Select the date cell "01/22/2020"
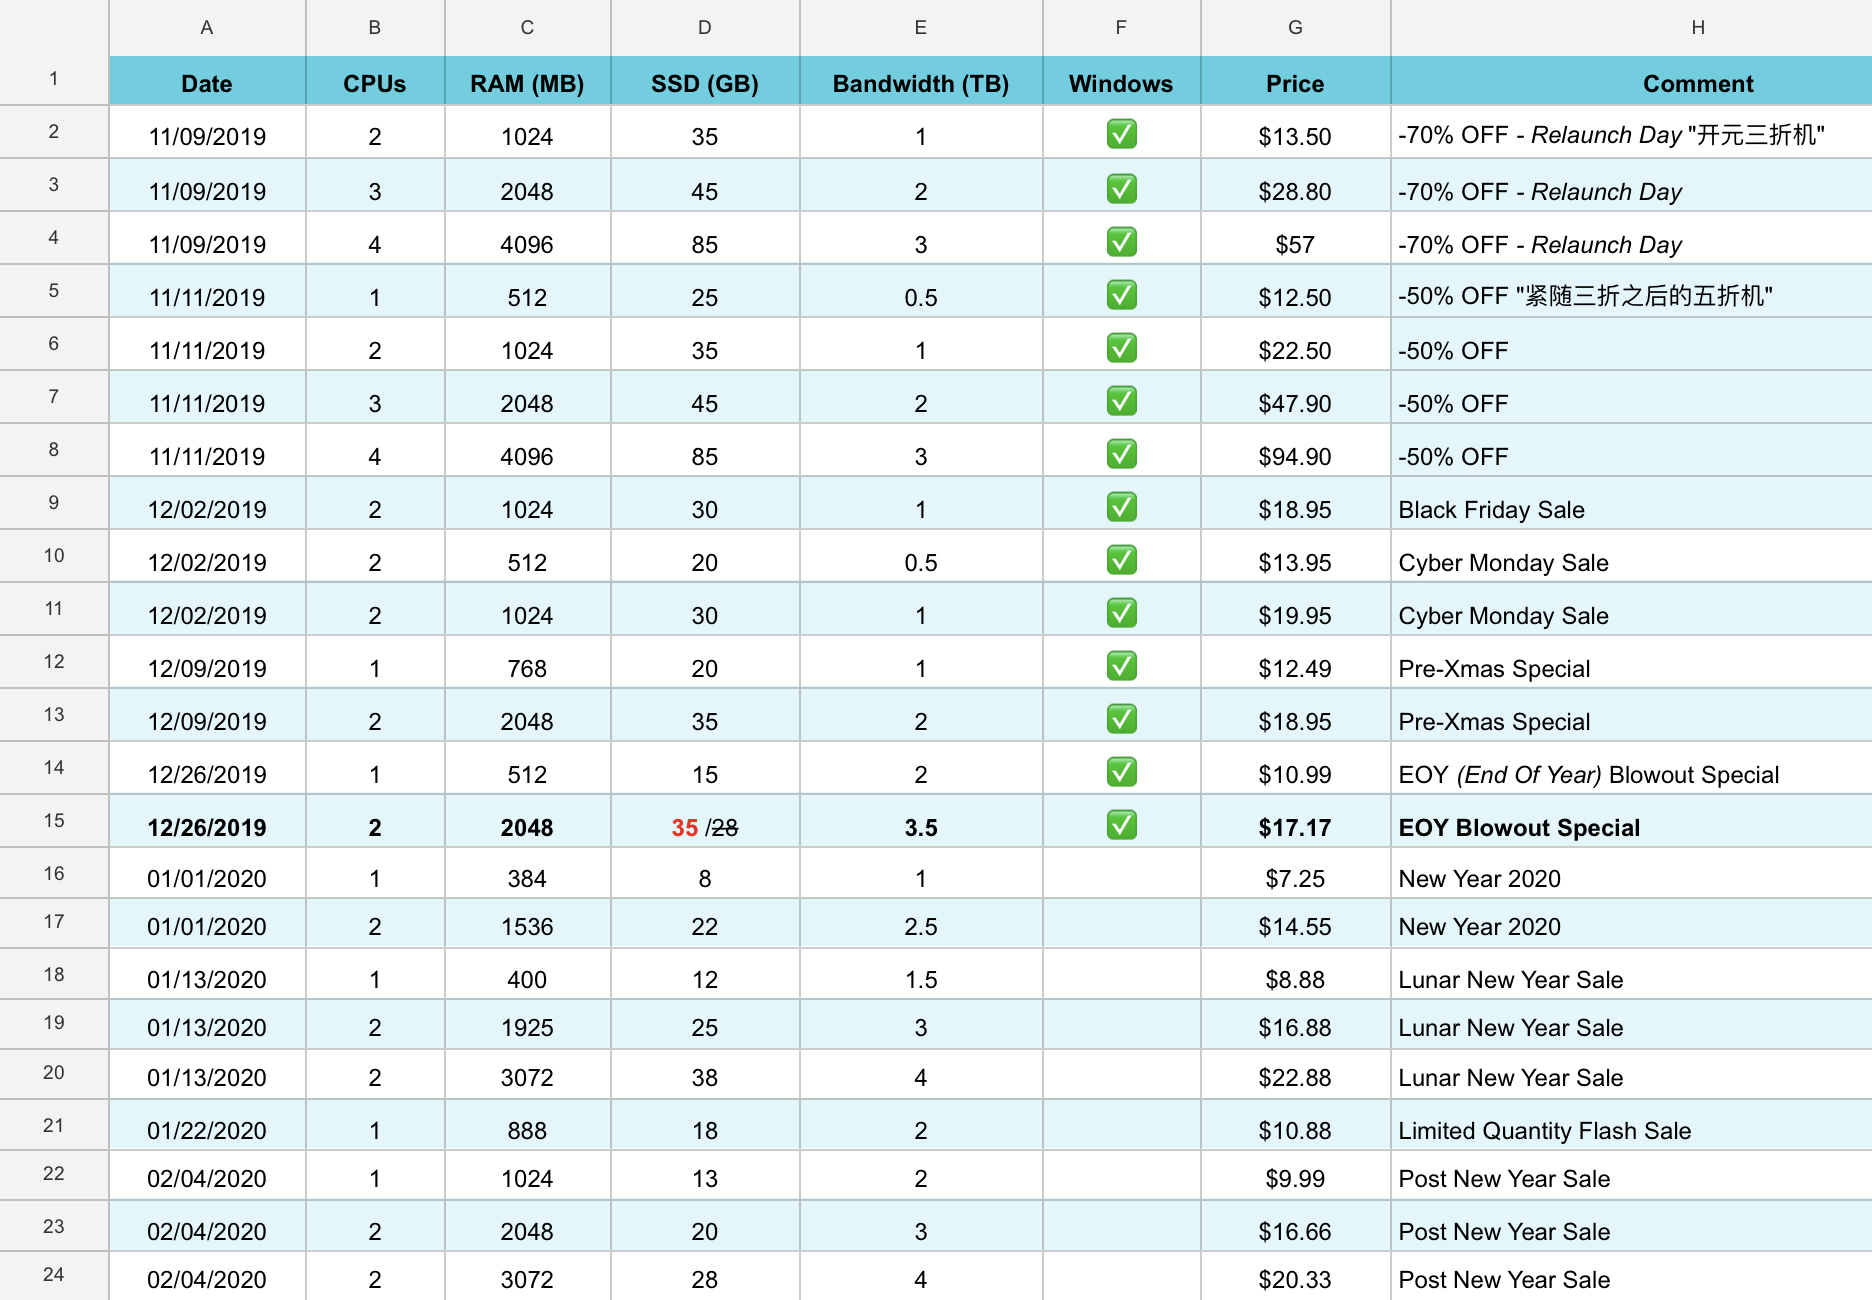 point(207,1126)
